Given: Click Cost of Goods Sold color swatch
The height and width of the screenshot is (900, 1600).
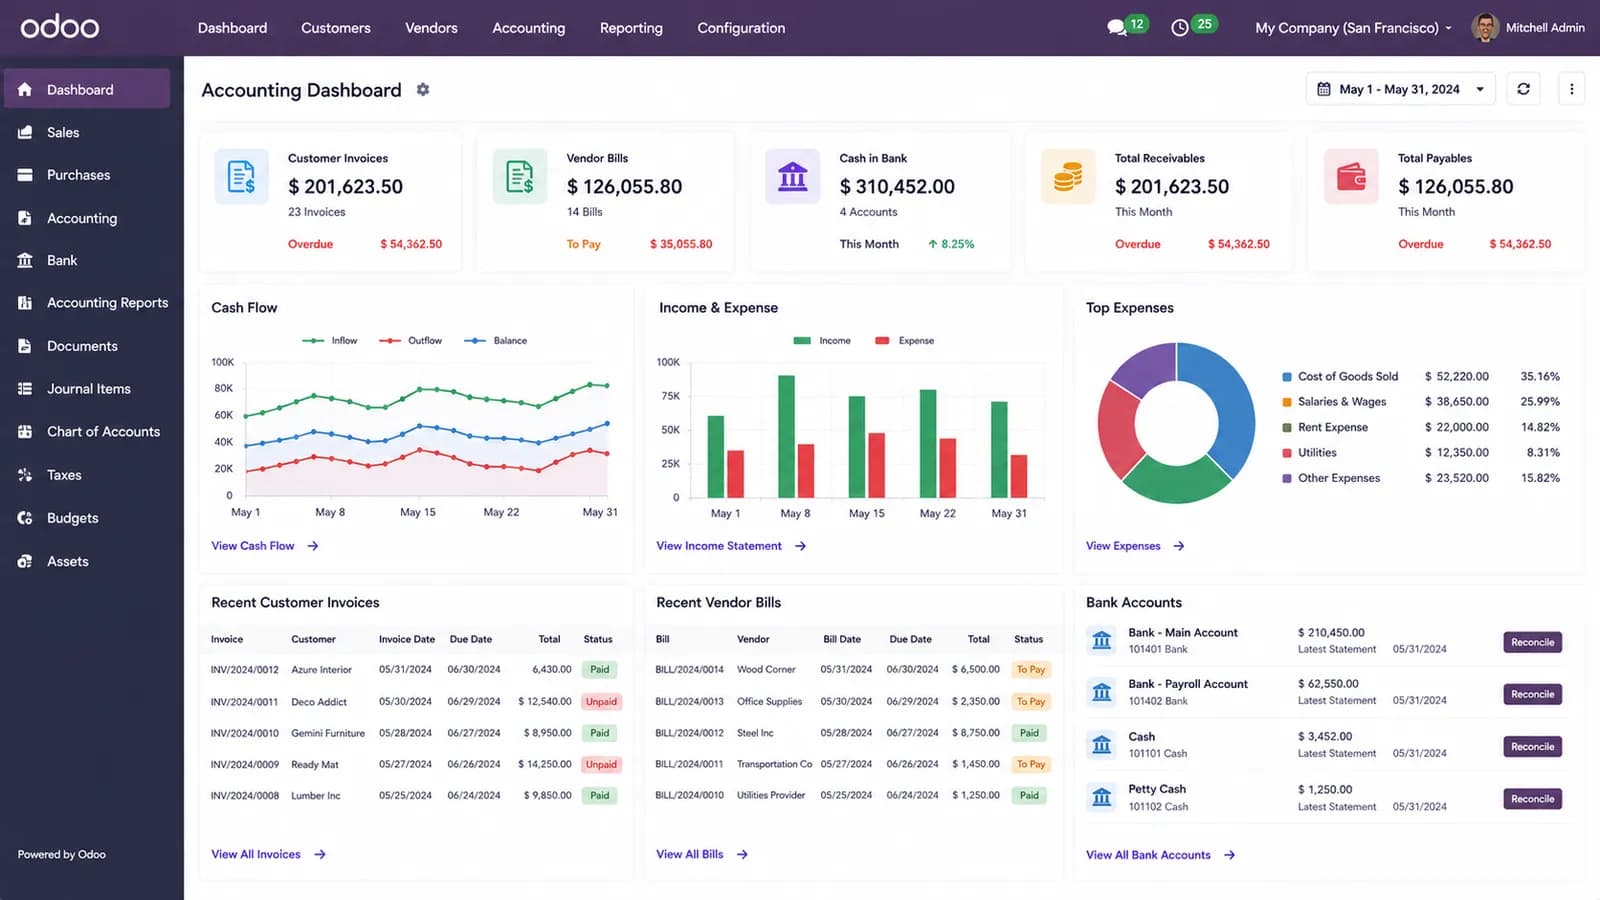Looking at the screenshot, I should pos(1287,377).
